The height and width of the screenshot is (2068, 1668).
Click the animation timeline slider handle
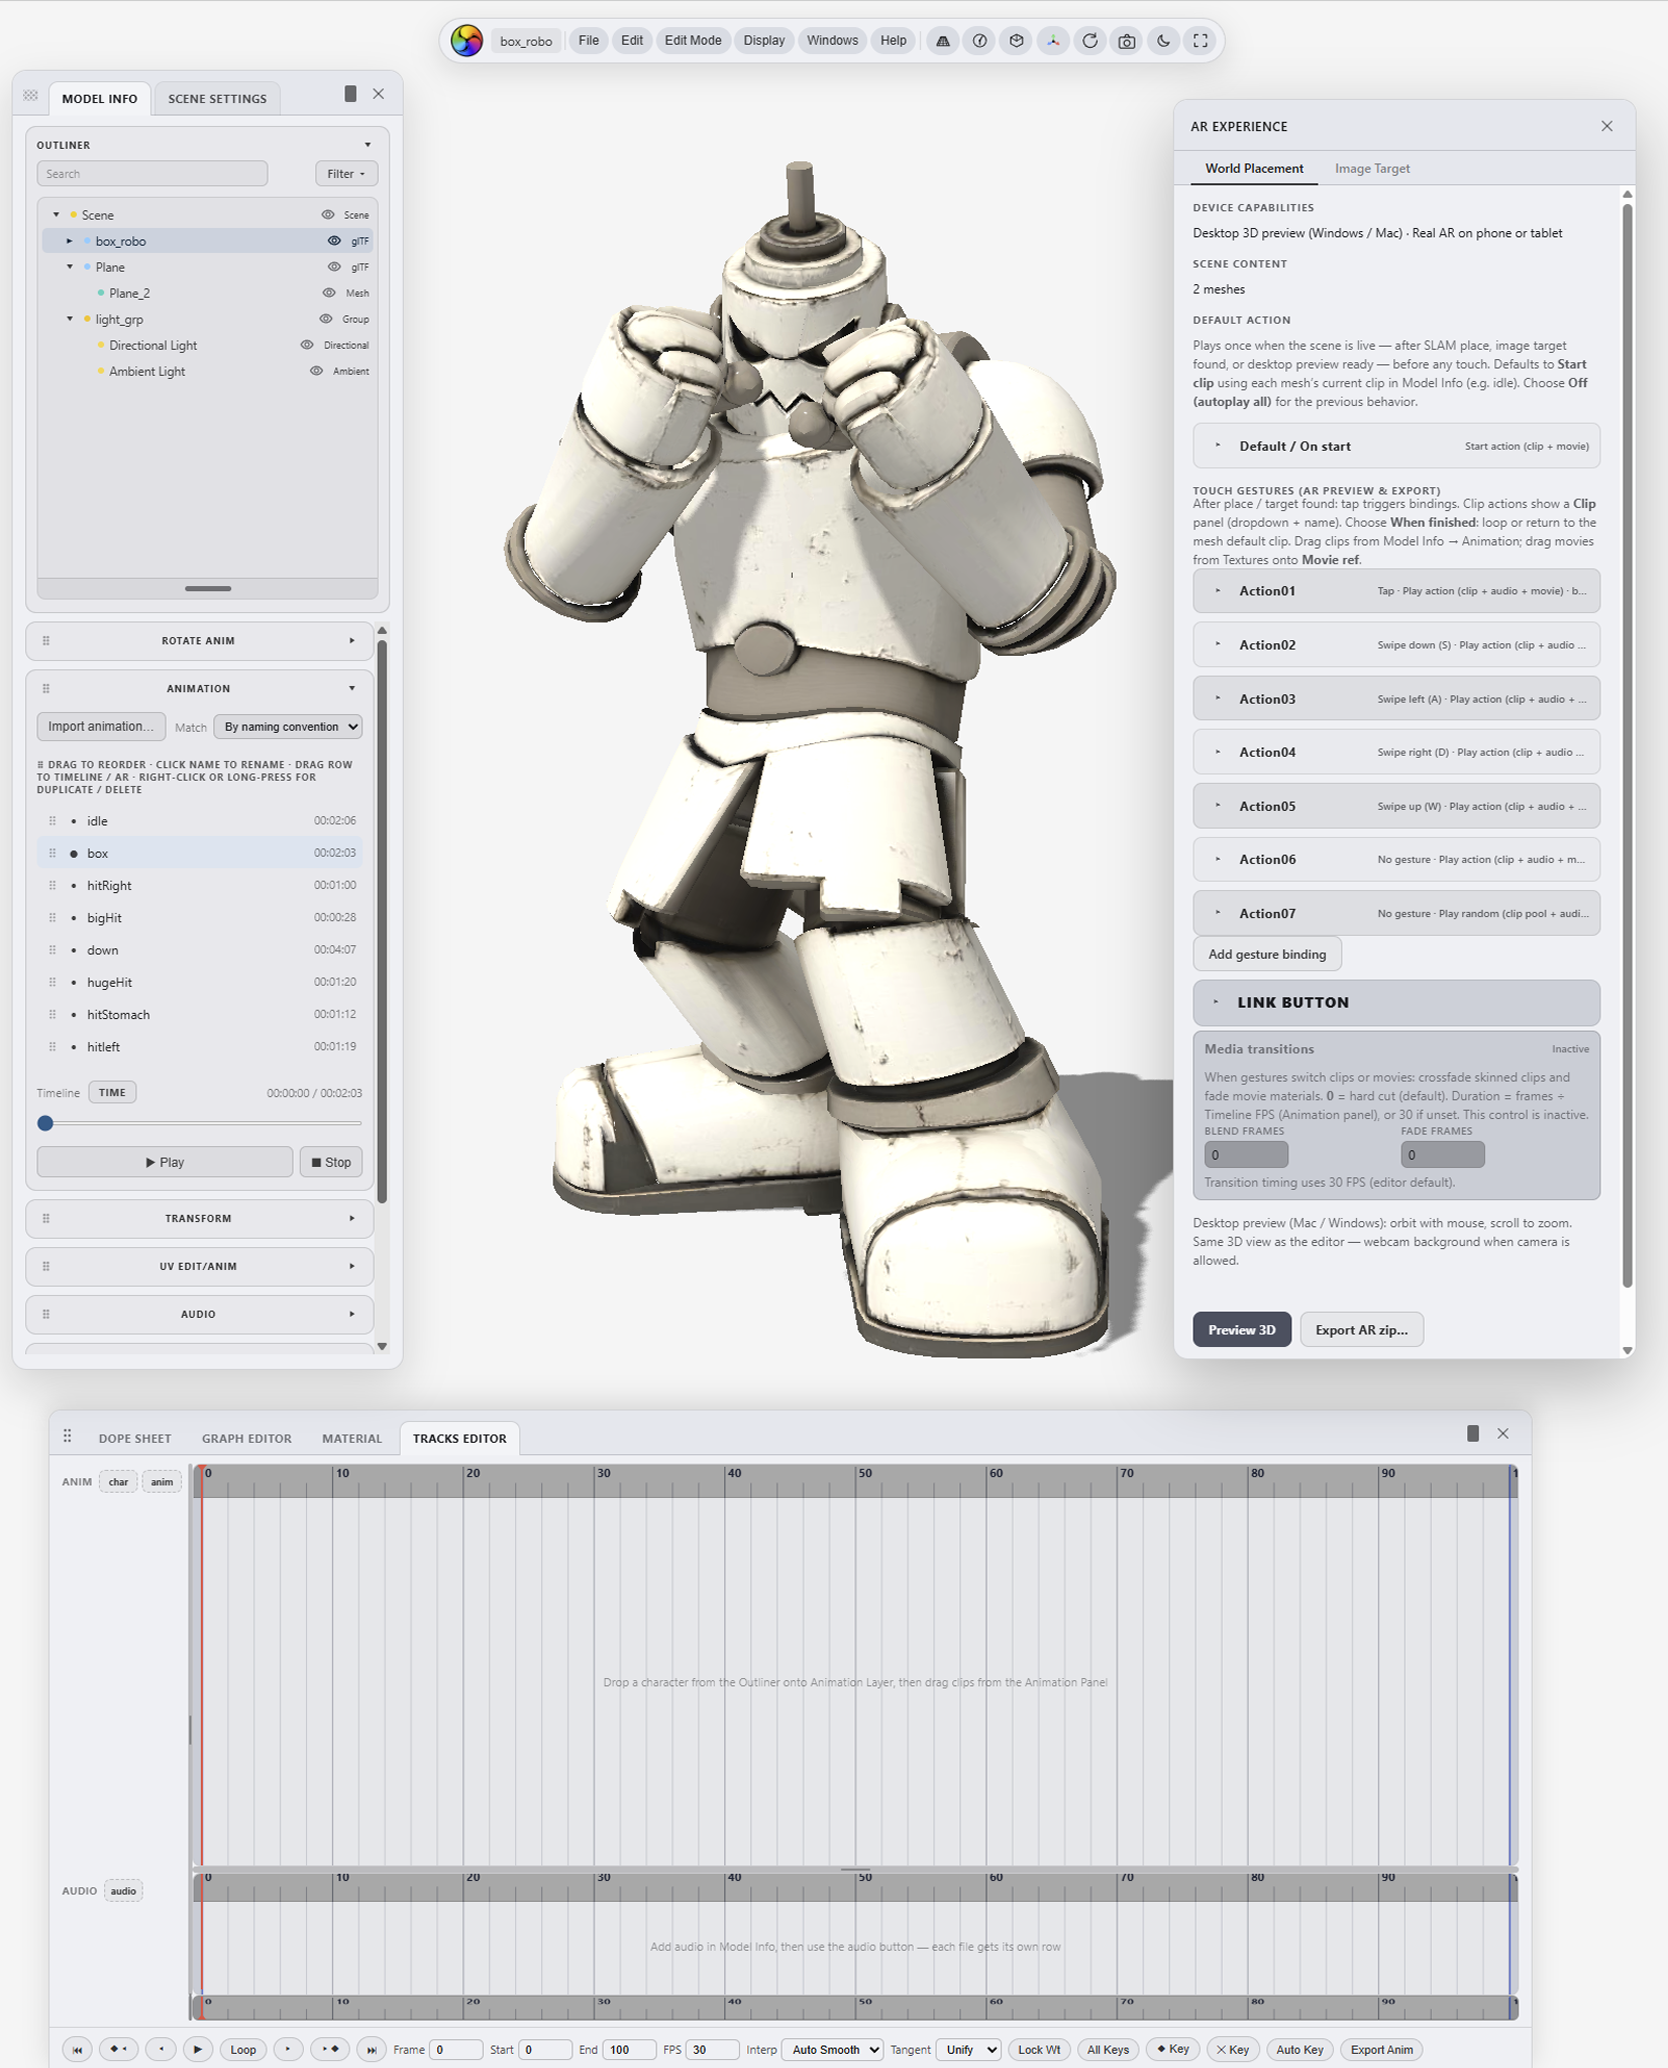pyautogui.click(x=45, y=1123)
